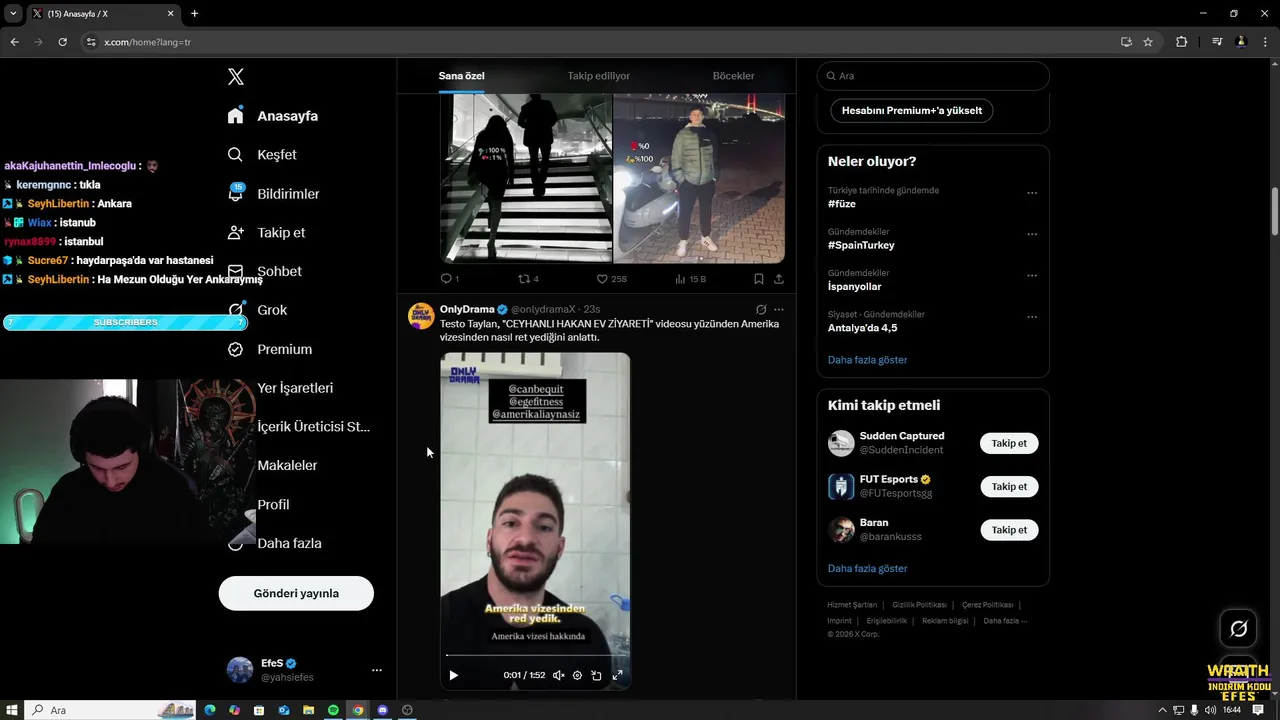The width and height of the screenshot is (1280, 720).
Task: Seek on the video progress bar
Action: 535,656
